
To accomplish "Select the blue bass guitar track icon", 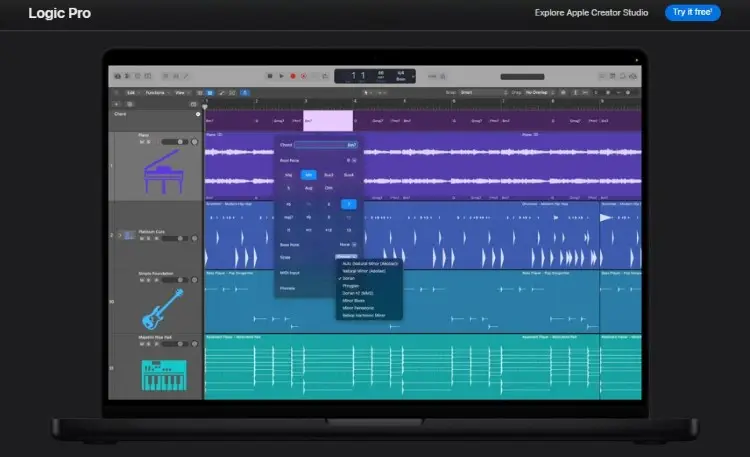I will point(163,309).
